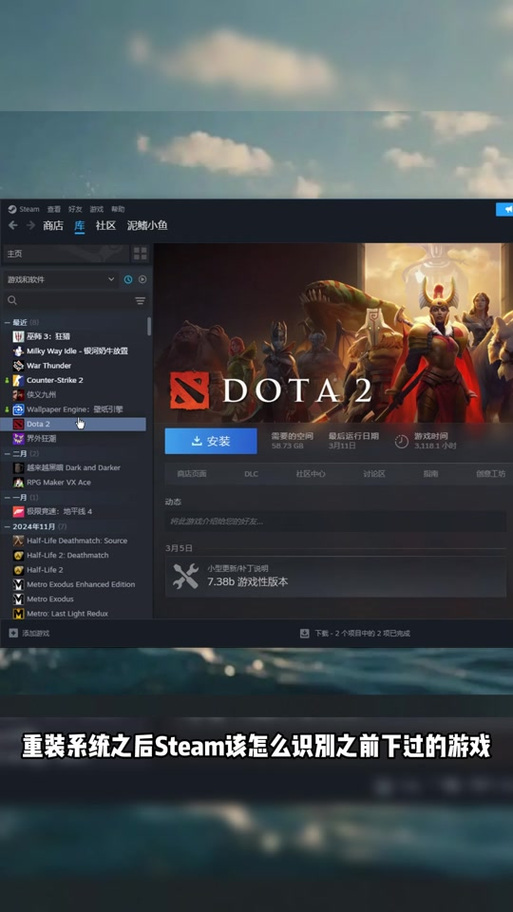The width and height of the screenshot is (513, 912).
Task: Open the 下载 status bar text
Action: coord(362,633)
